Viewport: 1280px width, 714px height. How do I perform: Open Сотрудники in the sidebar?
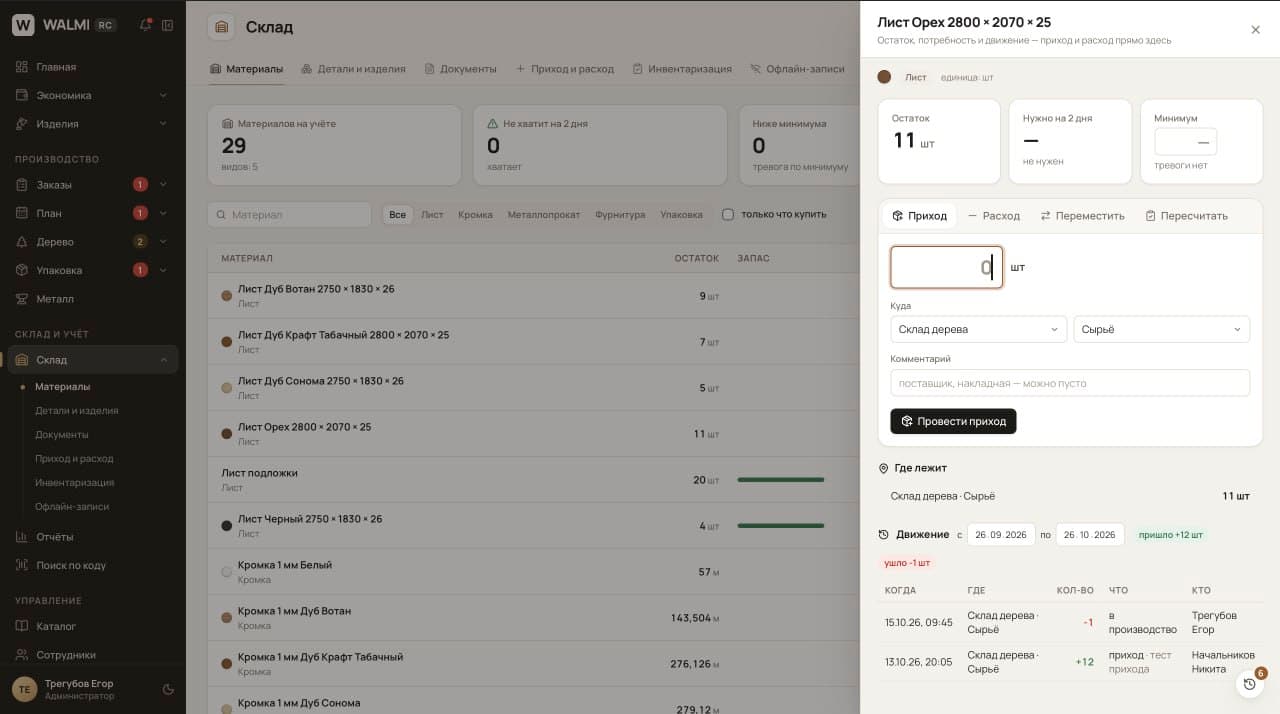click(92, 655)
